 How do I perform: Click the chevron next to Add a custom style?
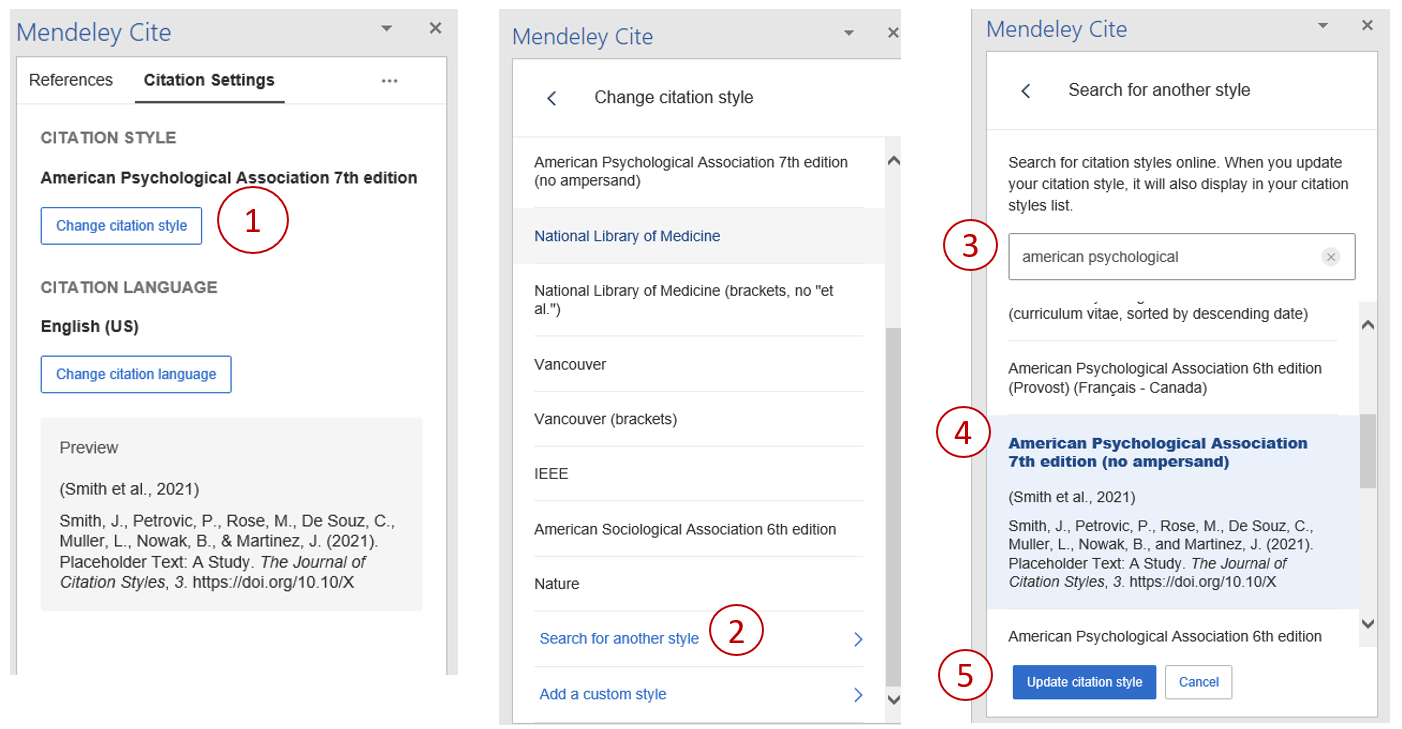coord(858,695)
